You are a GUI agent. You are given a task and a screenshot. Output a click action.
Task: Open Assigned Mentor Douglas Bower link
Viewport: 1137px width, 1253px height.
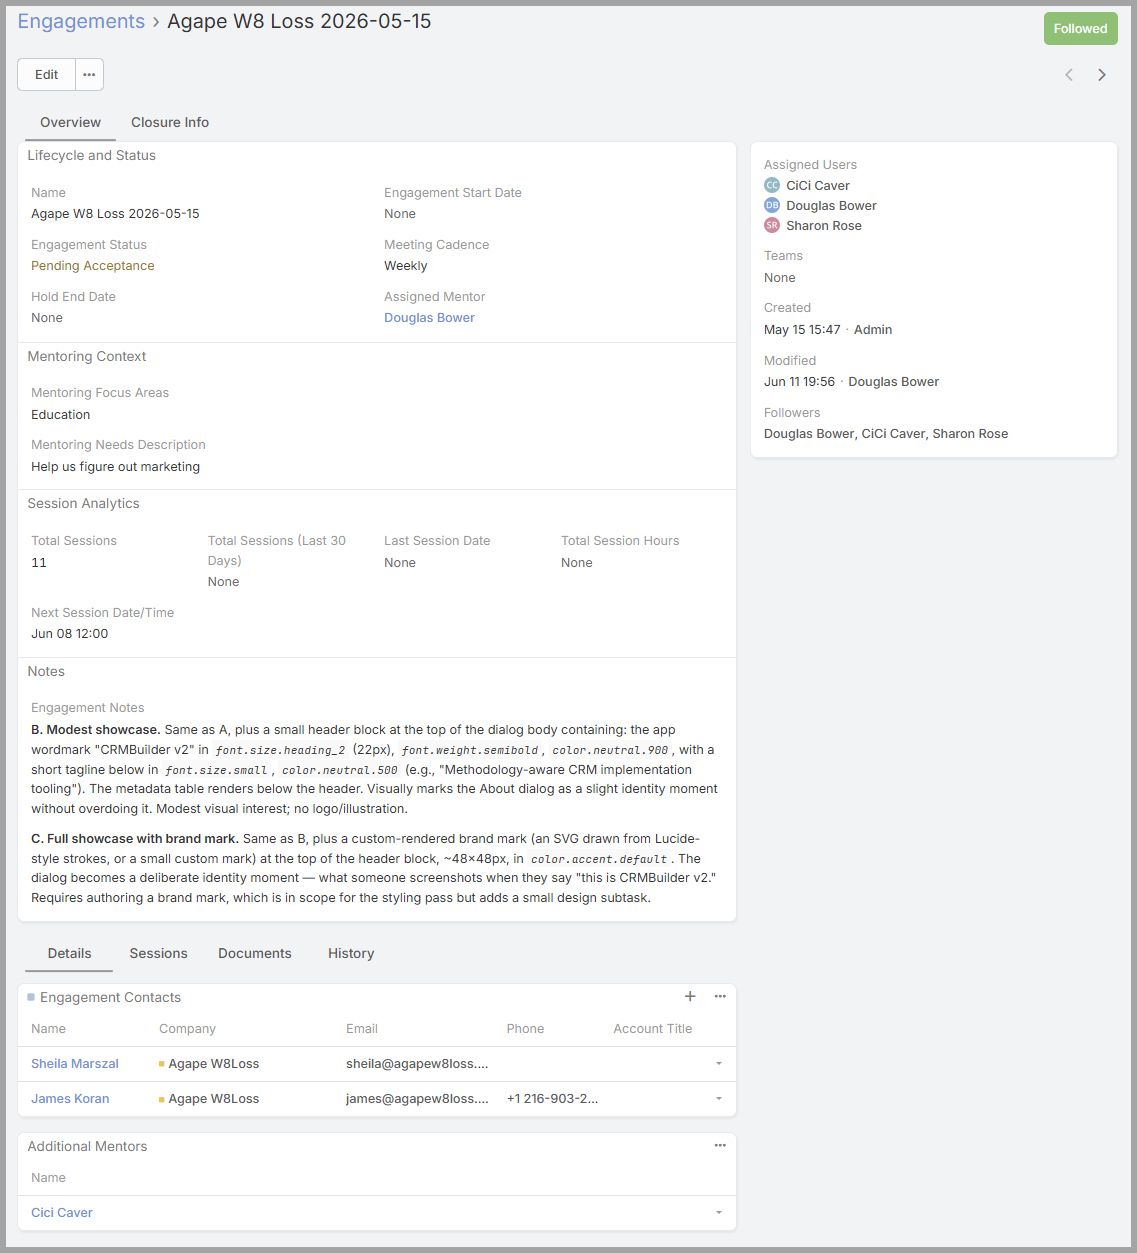429,318
